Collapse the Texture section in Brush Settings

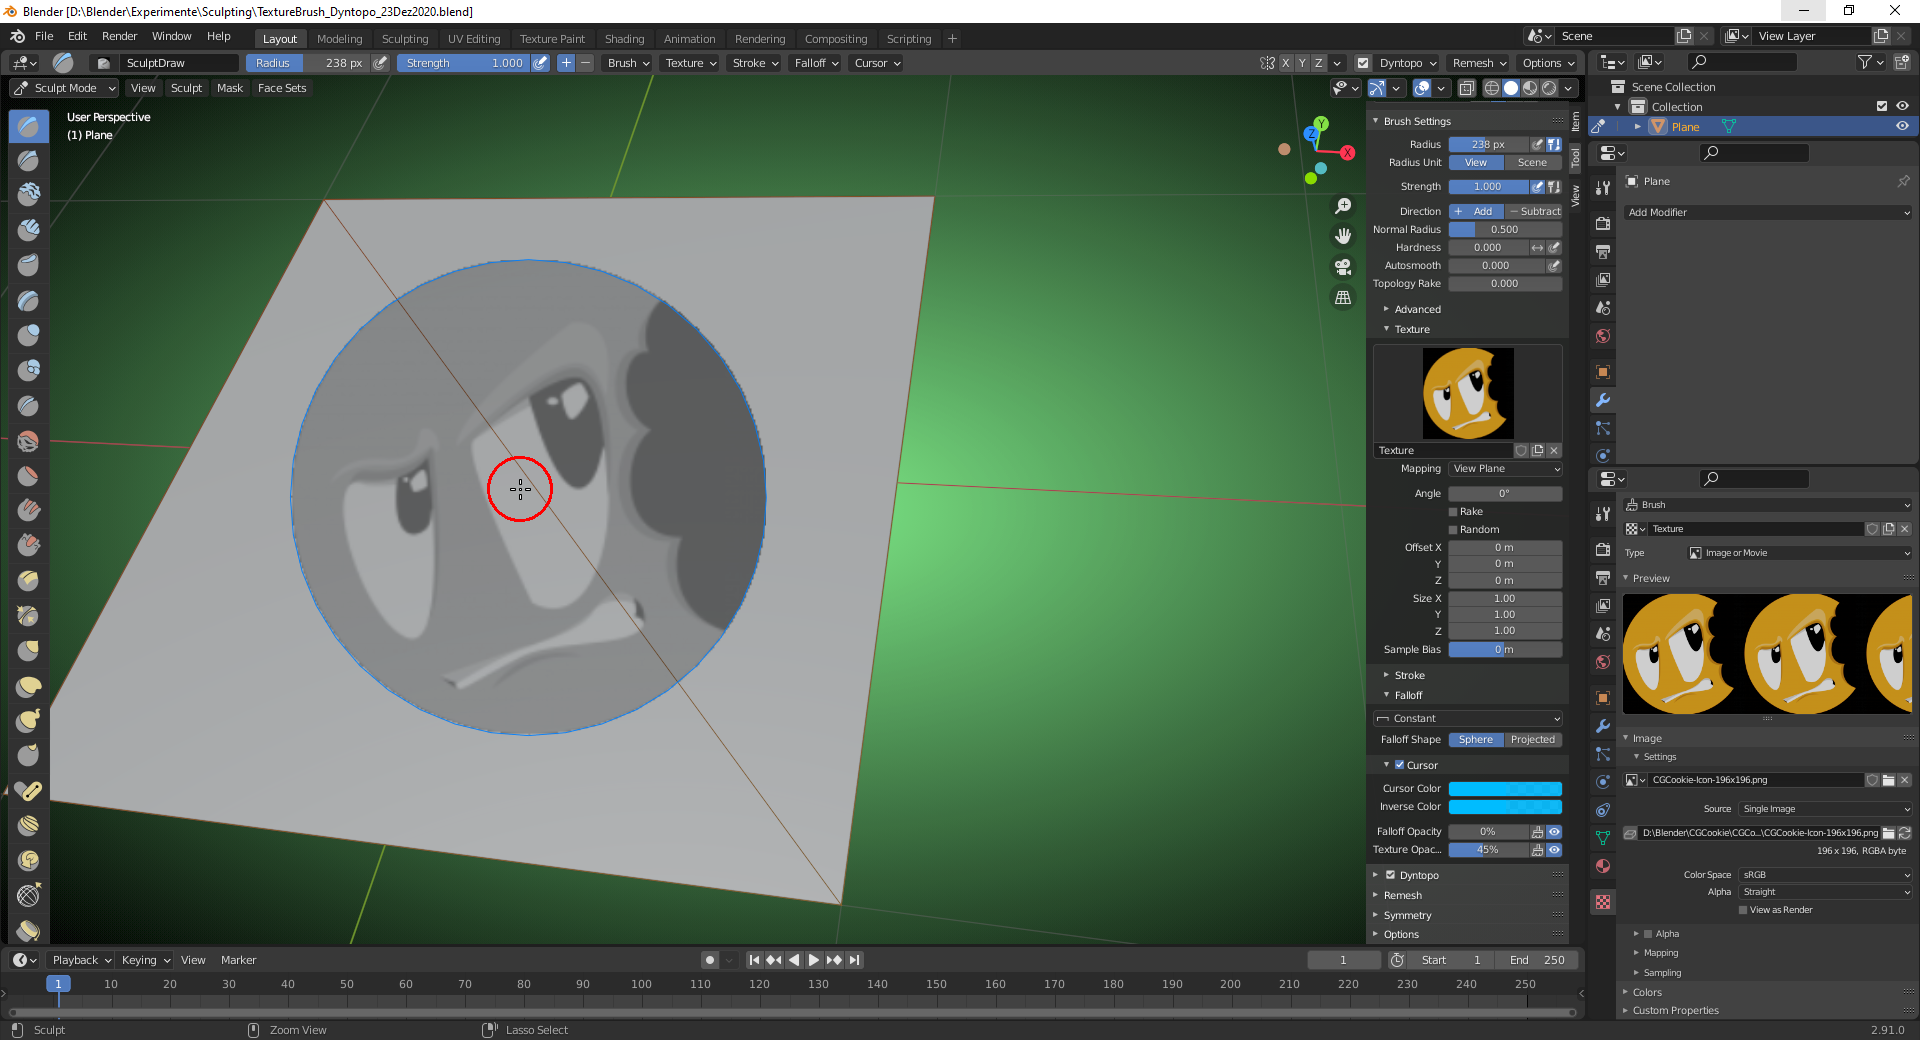click(x=1411, y=329)
